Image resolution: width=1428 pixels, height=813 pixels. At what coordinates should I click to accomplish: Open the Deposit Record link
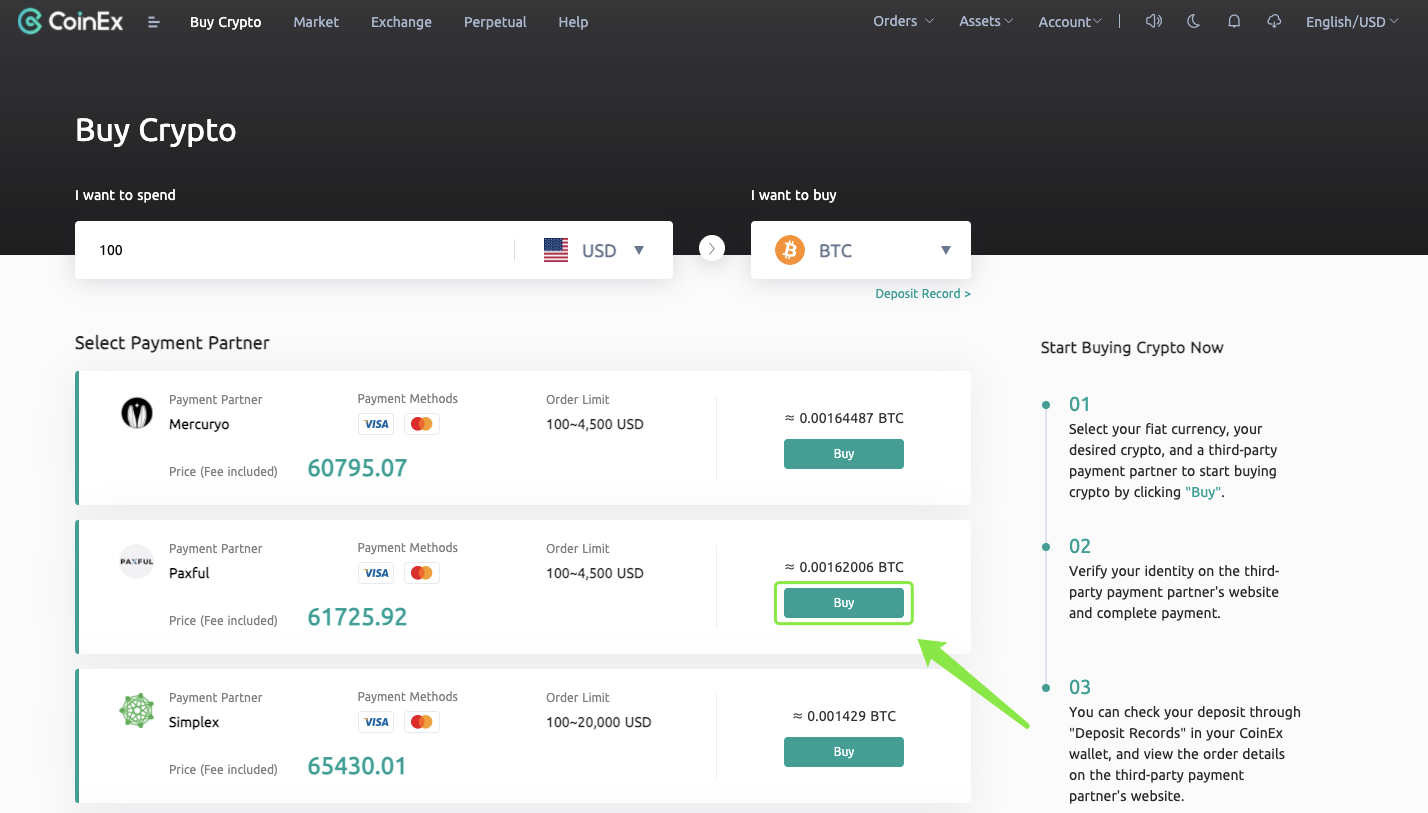[921, 293]
